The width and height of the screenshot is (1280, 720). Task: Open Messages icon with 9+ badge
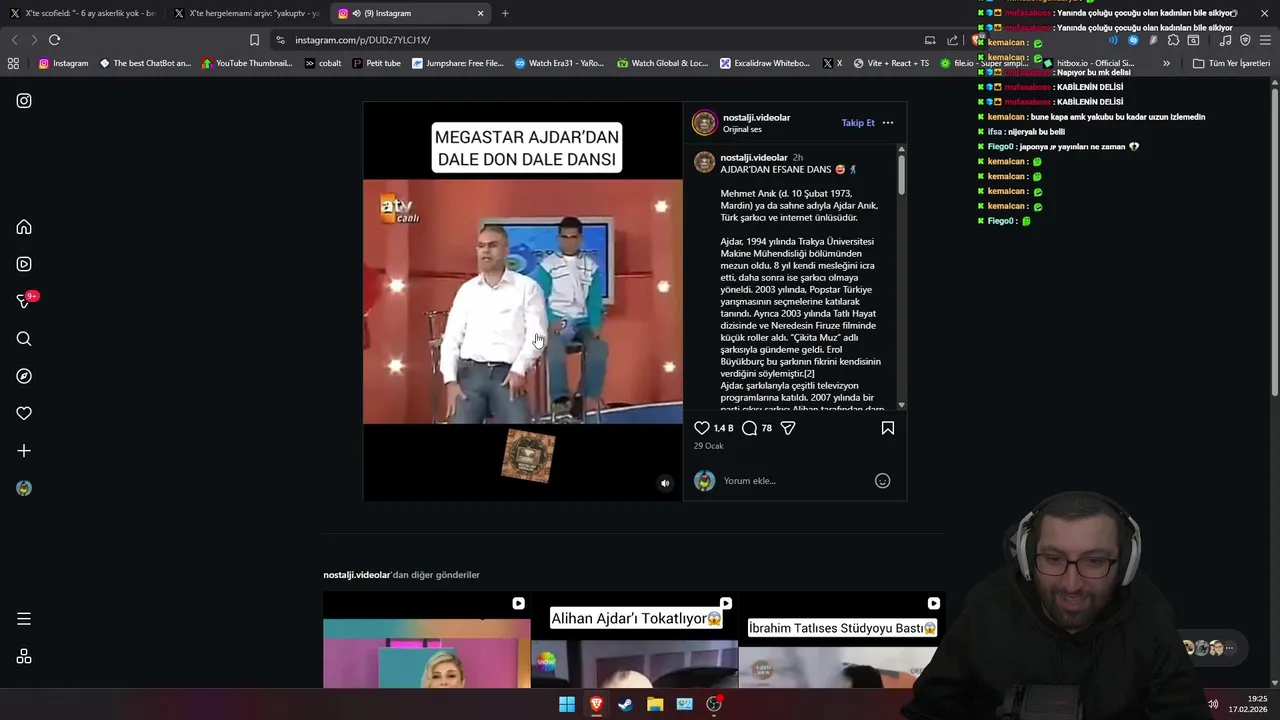point(26,300)
